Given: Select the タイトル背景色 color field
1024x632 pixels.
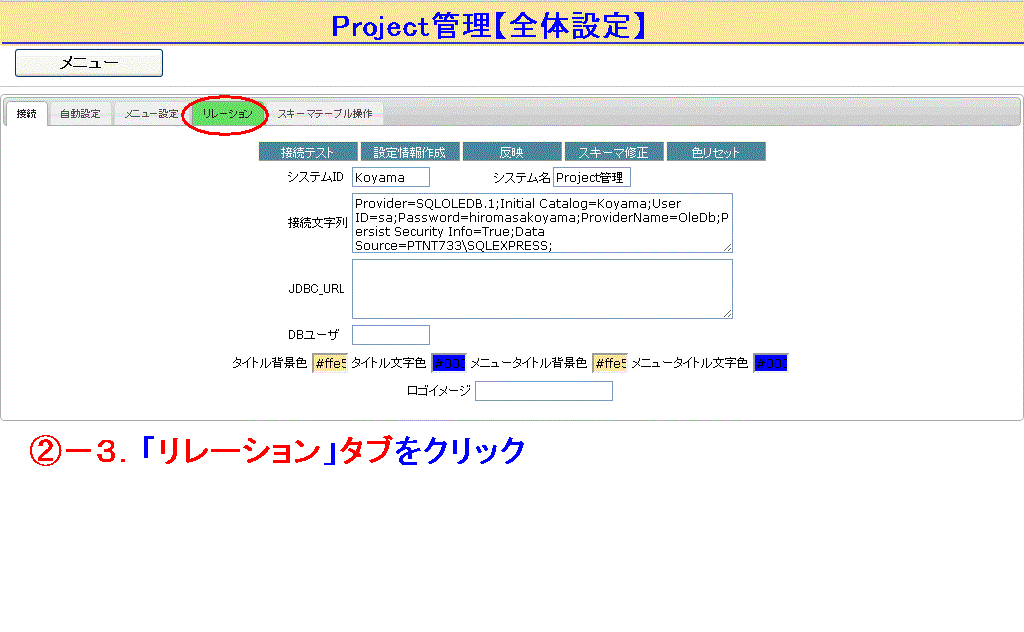Looking at the screenshot, I should pyautogui.click(x=329, y=363).
